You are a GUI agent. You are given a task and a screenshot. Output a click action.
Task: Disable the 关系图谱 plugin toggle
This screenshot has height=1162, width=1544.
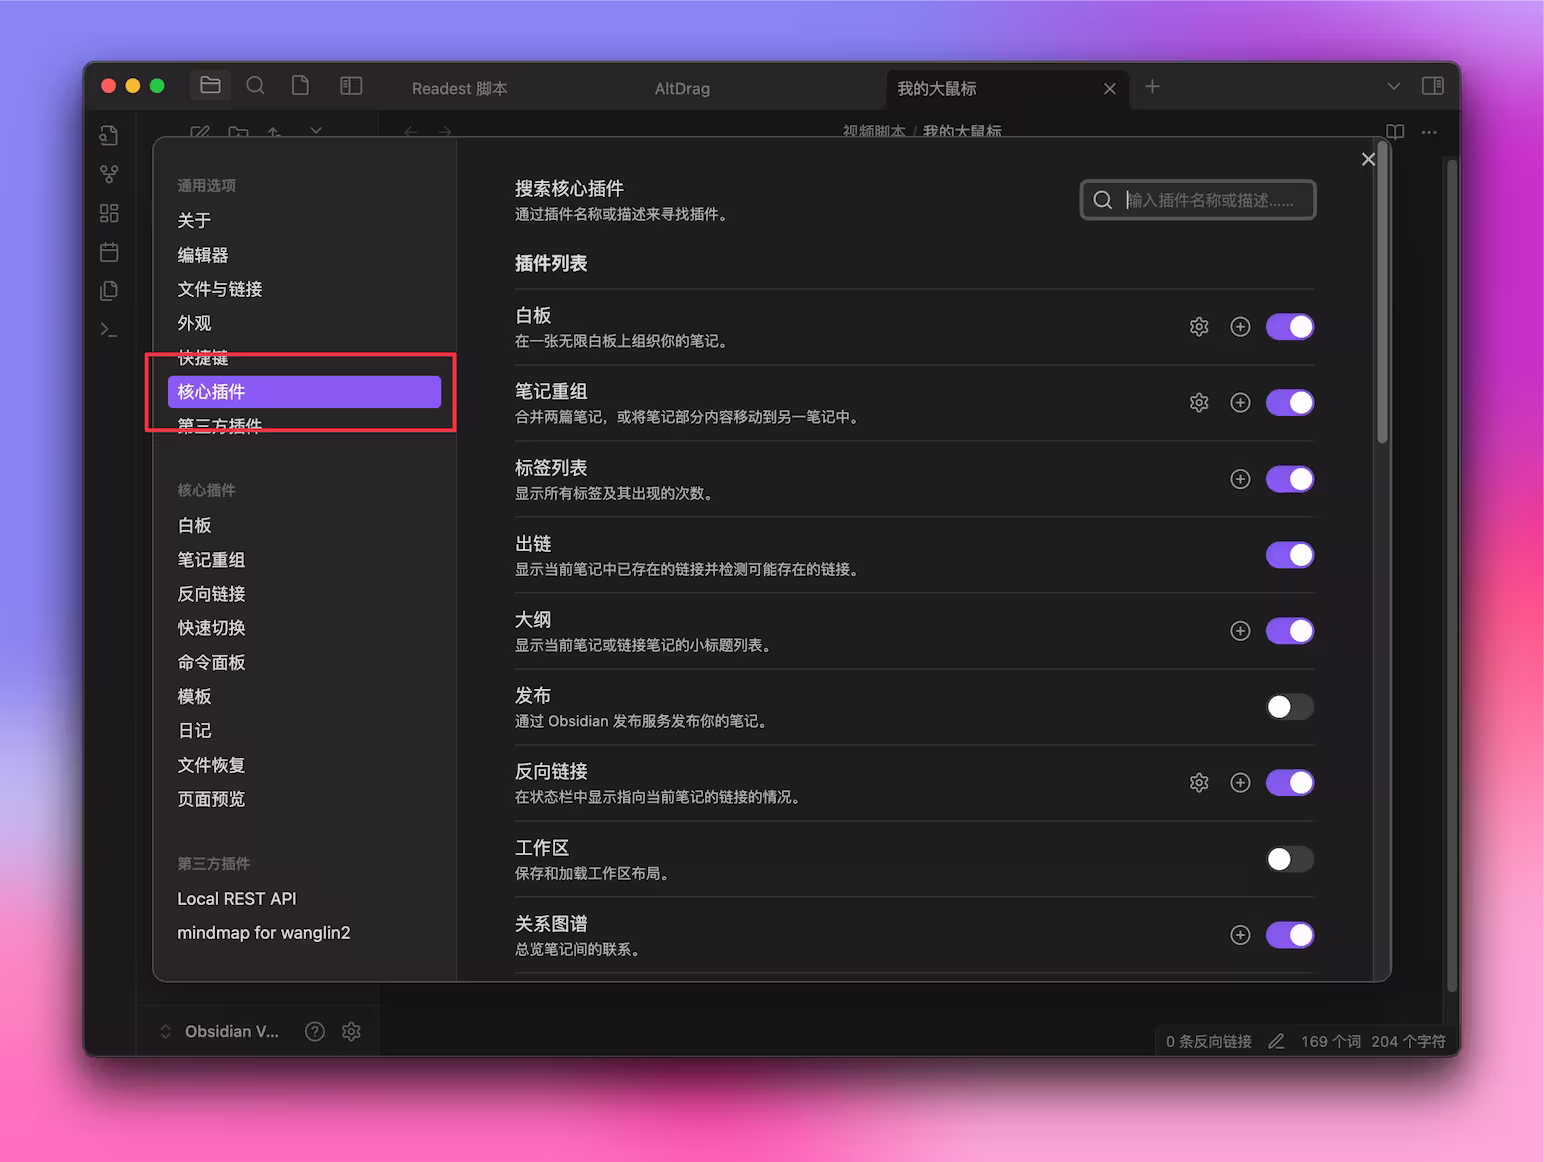pyautogui.click(x=1290, y=935)
